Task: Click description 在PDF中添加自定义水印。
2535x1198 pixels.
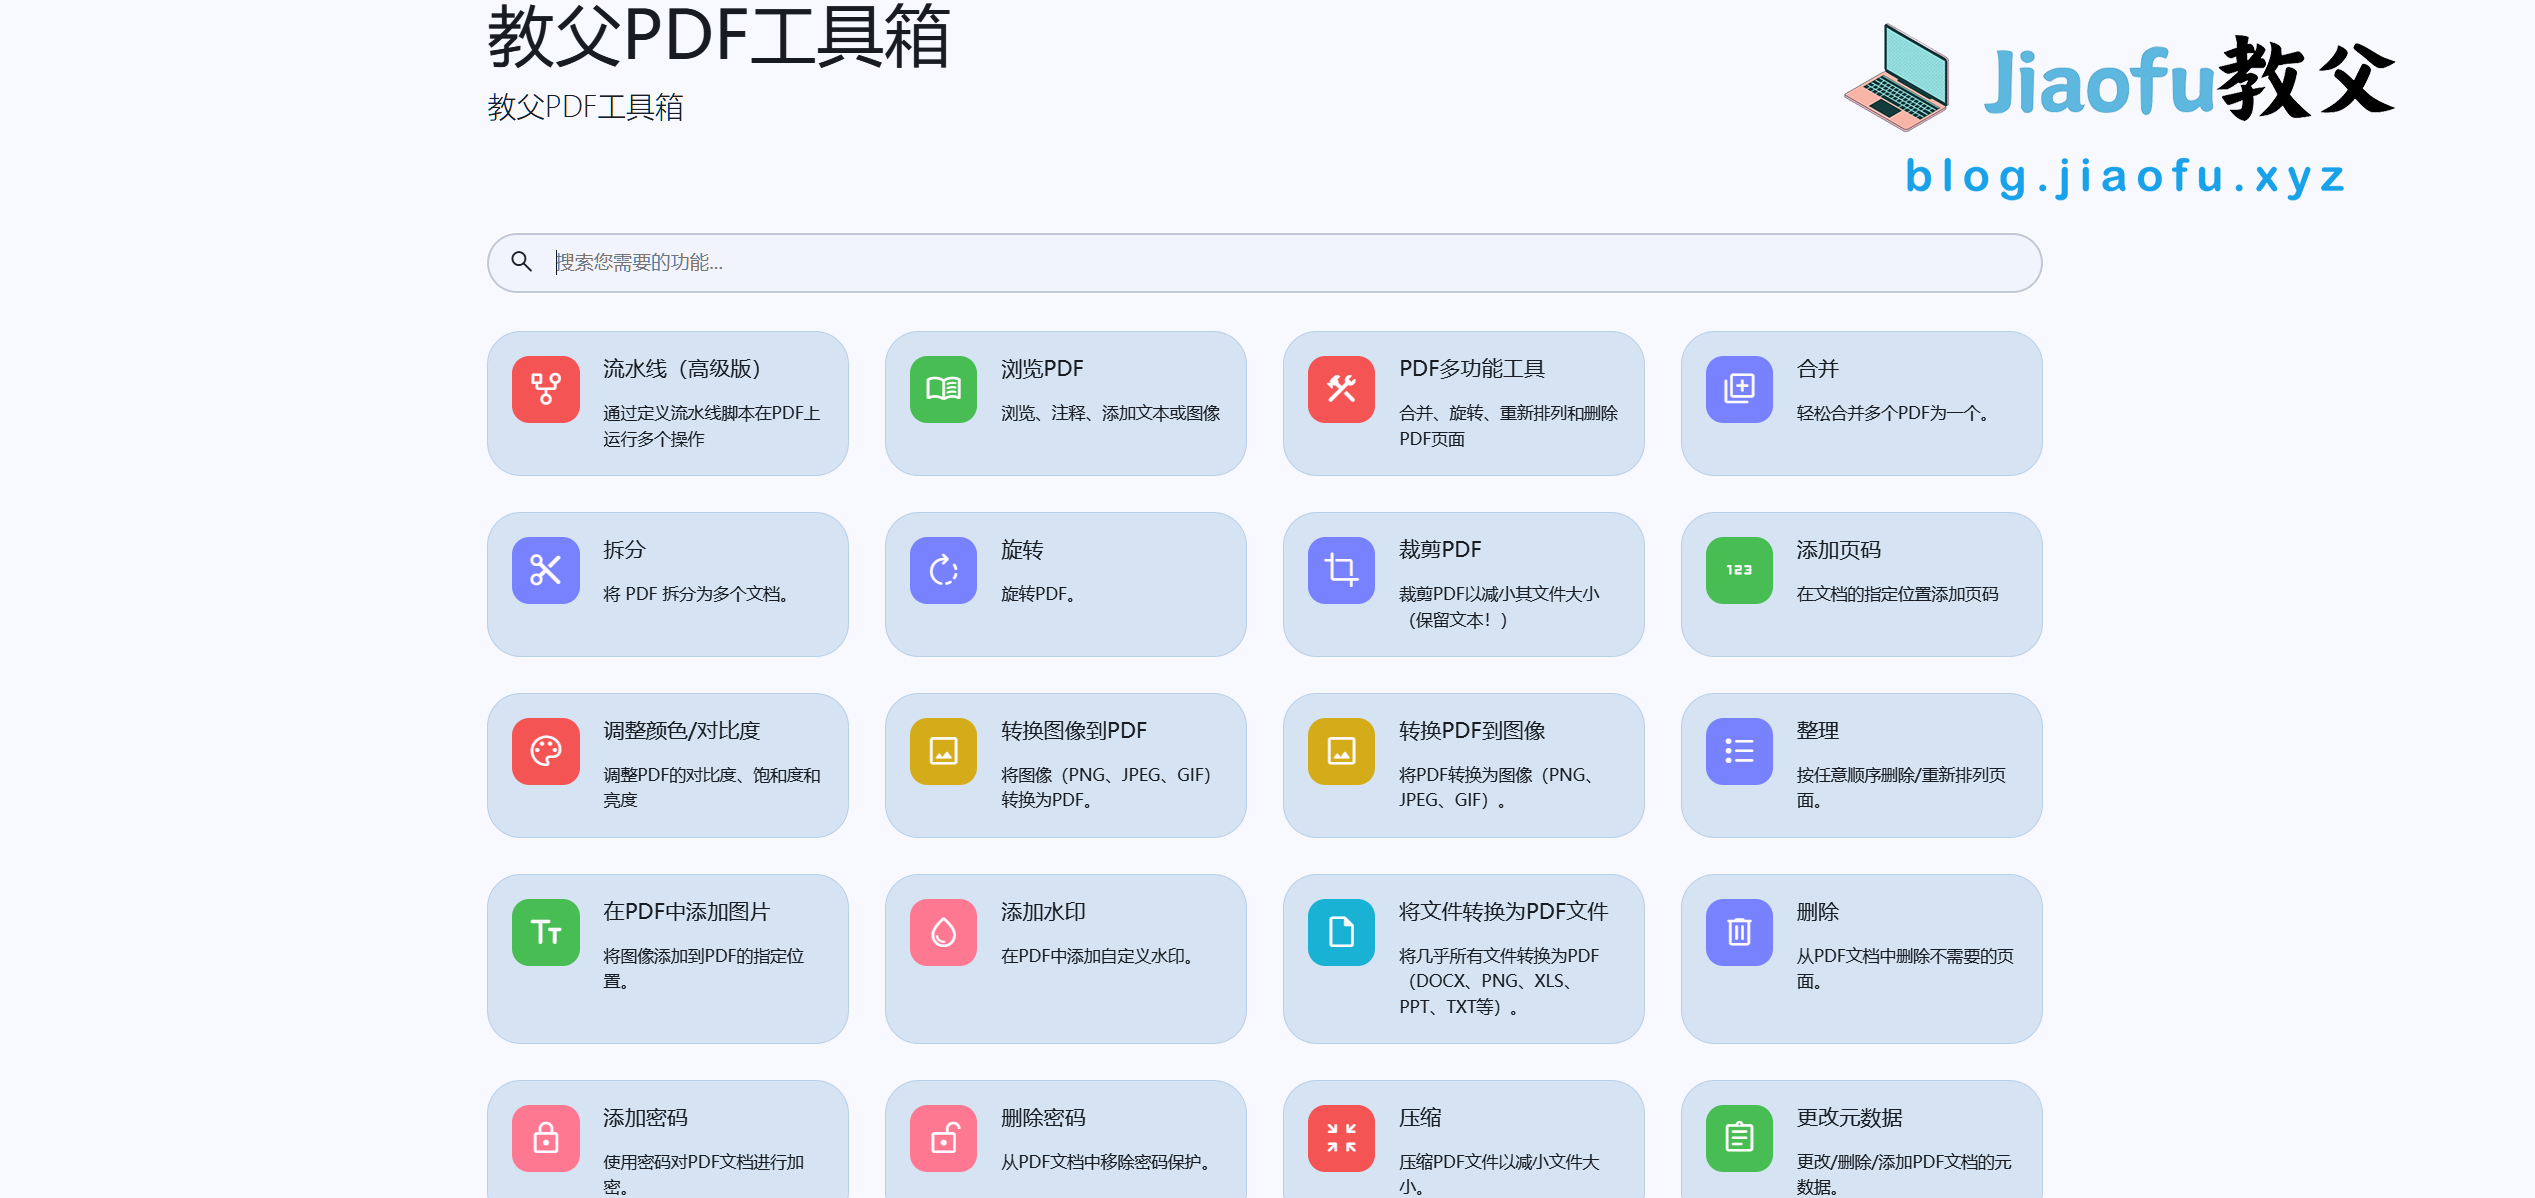Action: pyautogui.click(x=1099, y=956)
